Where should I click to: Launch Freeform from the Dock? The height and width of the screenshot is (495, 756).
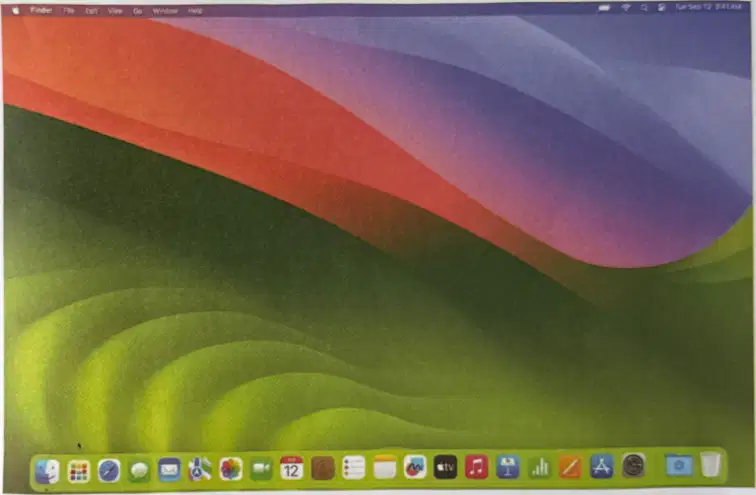pos(415,467)
